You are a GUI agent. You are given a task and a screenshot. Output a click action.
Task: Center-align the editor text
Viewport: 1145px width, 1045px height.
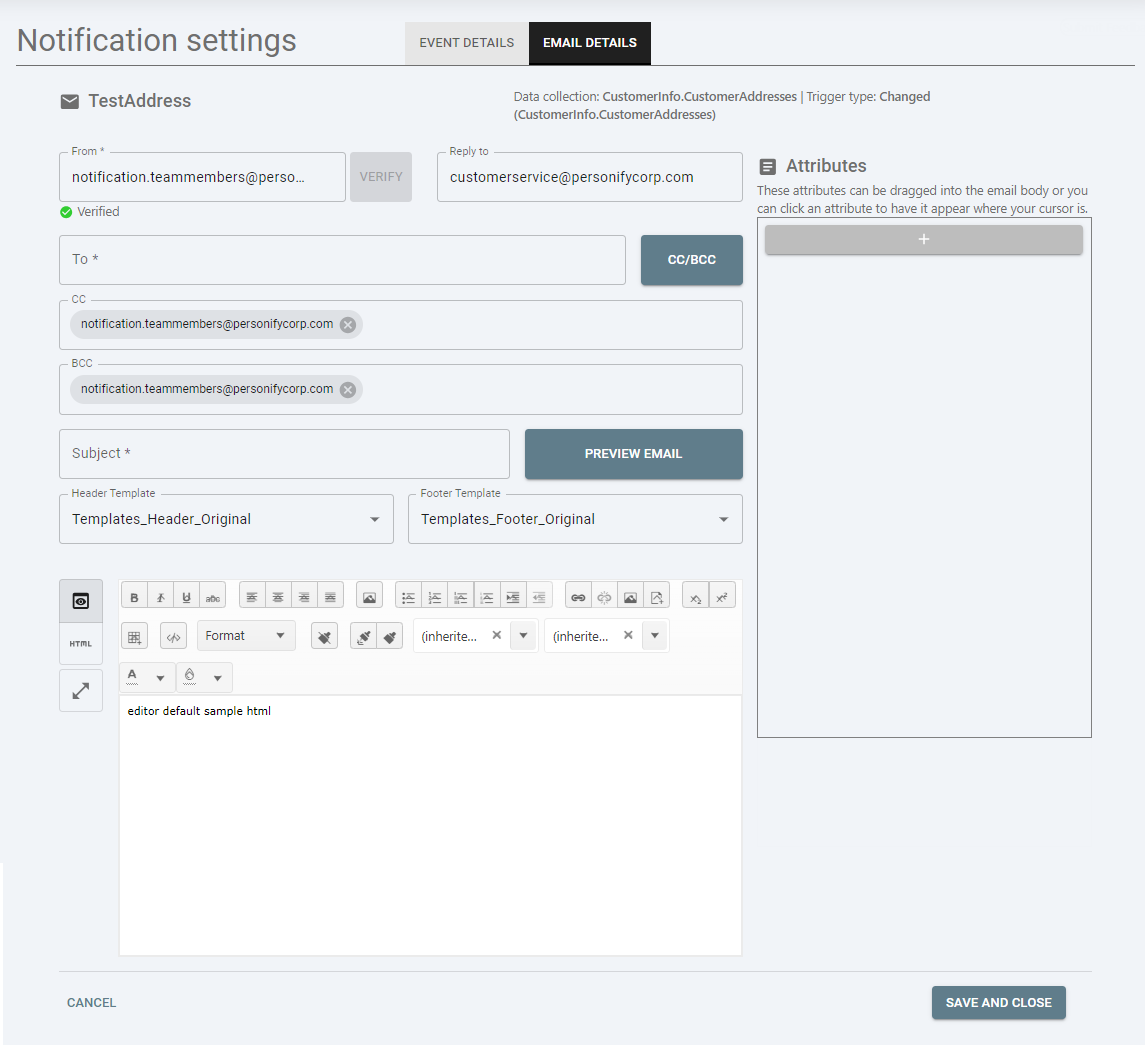(278, 597)
